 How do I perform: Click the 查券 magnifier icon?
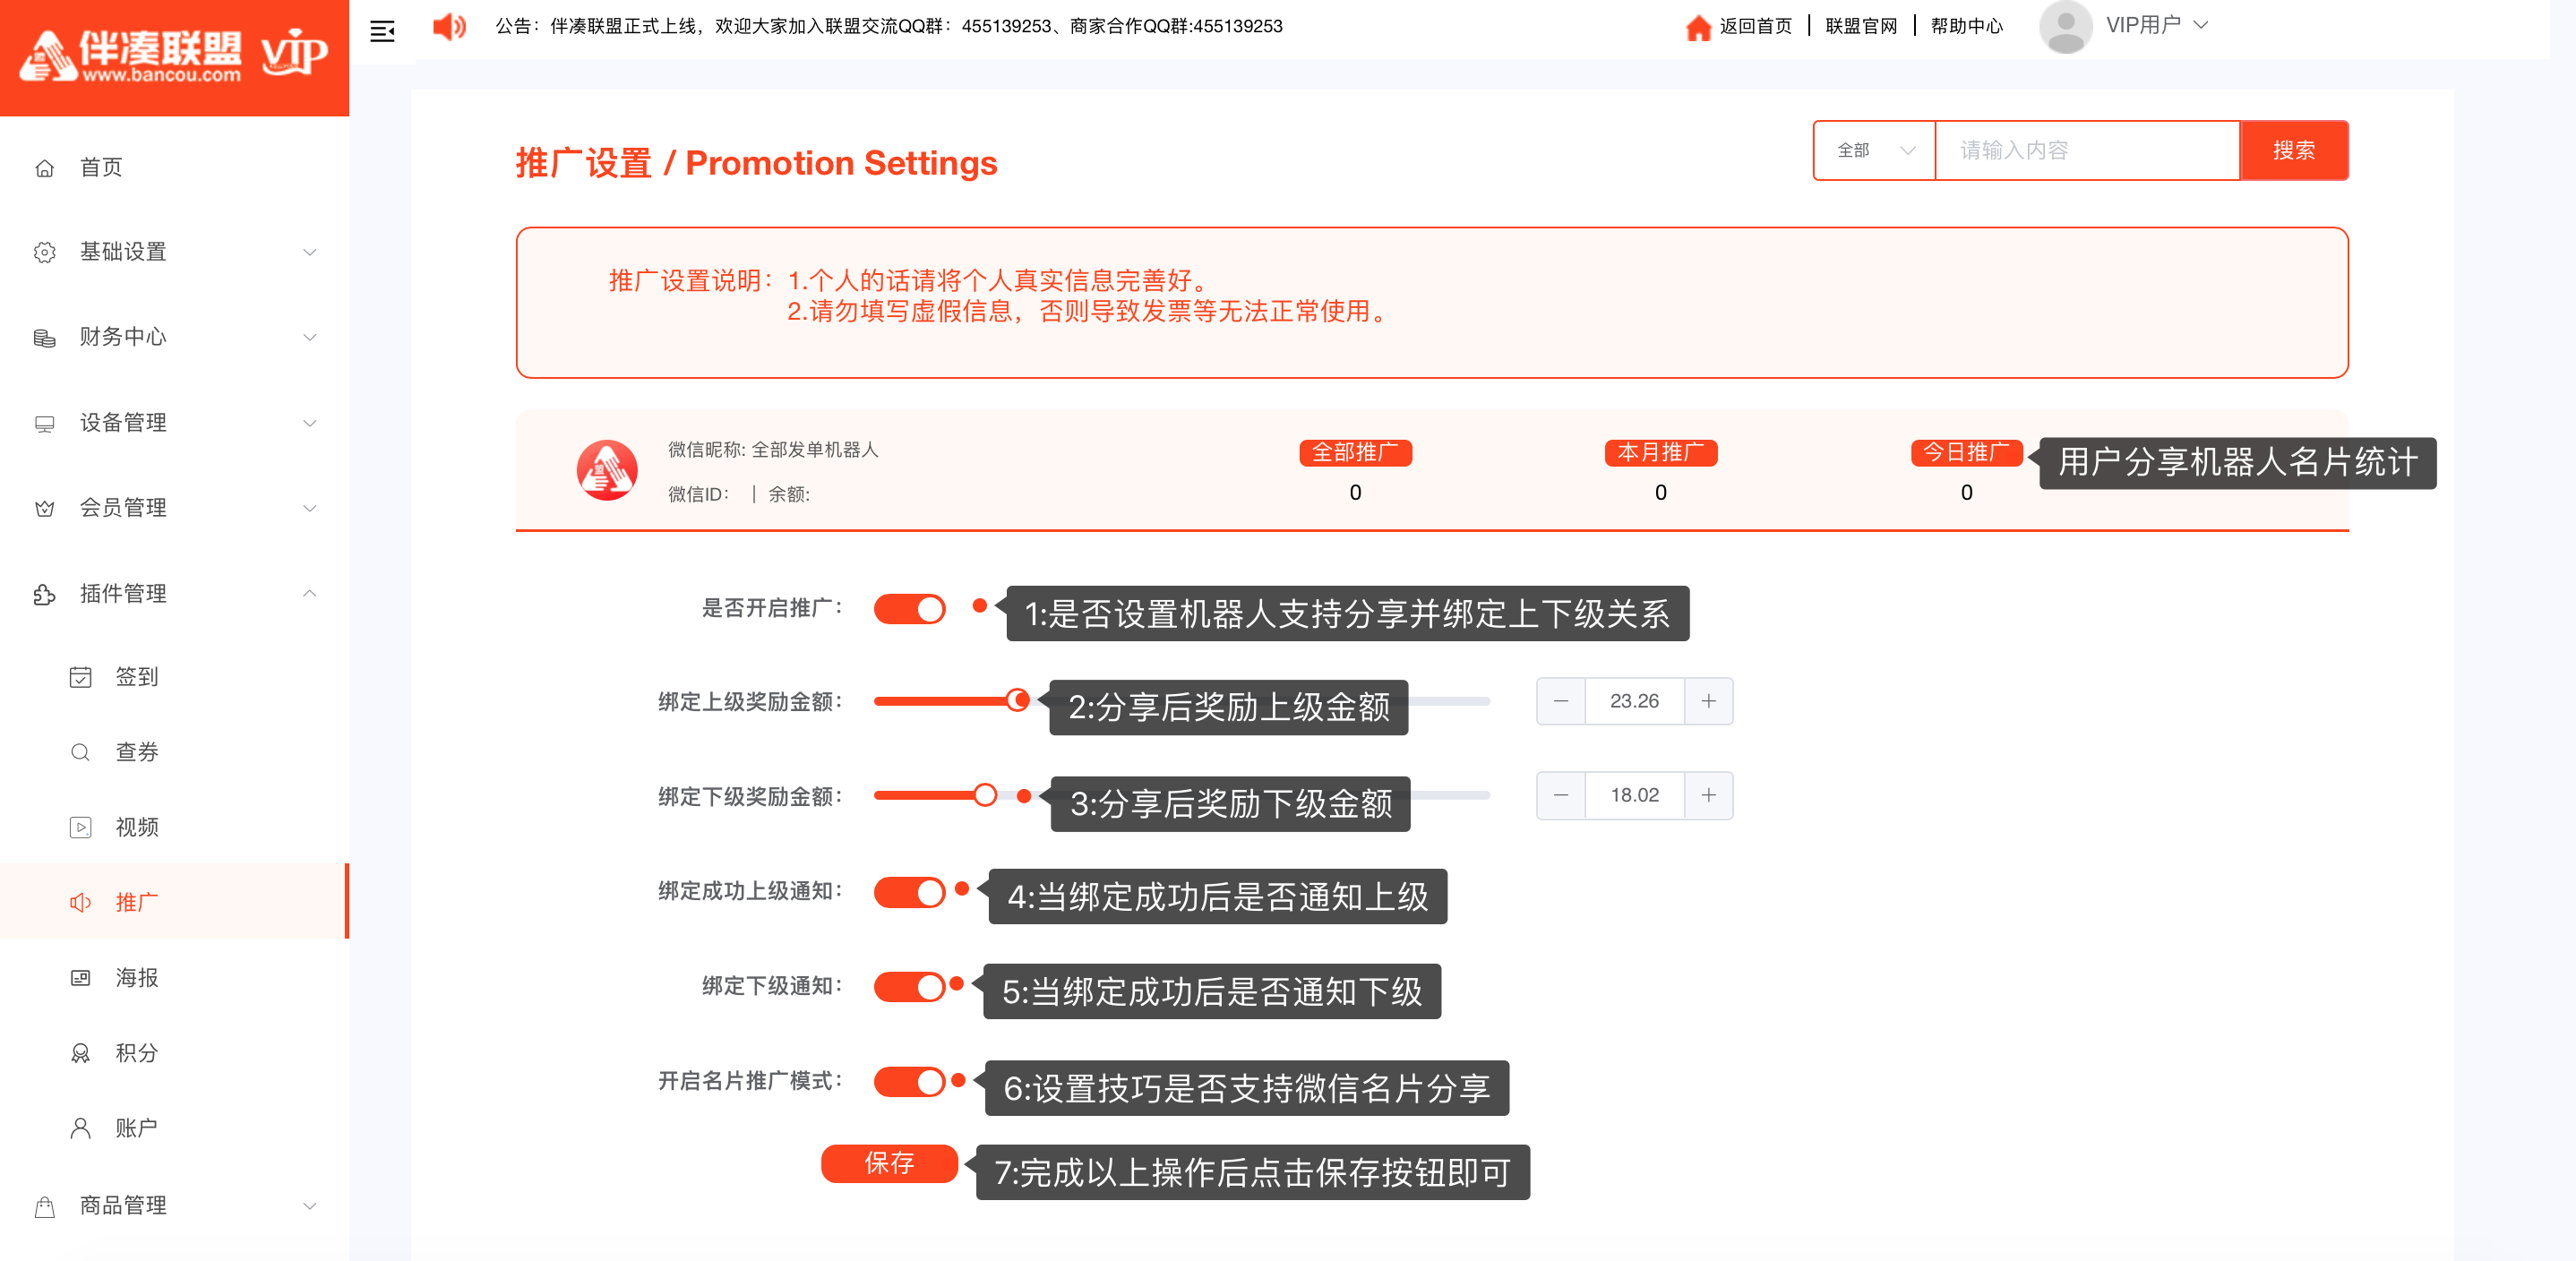click(x=80, y=752)
